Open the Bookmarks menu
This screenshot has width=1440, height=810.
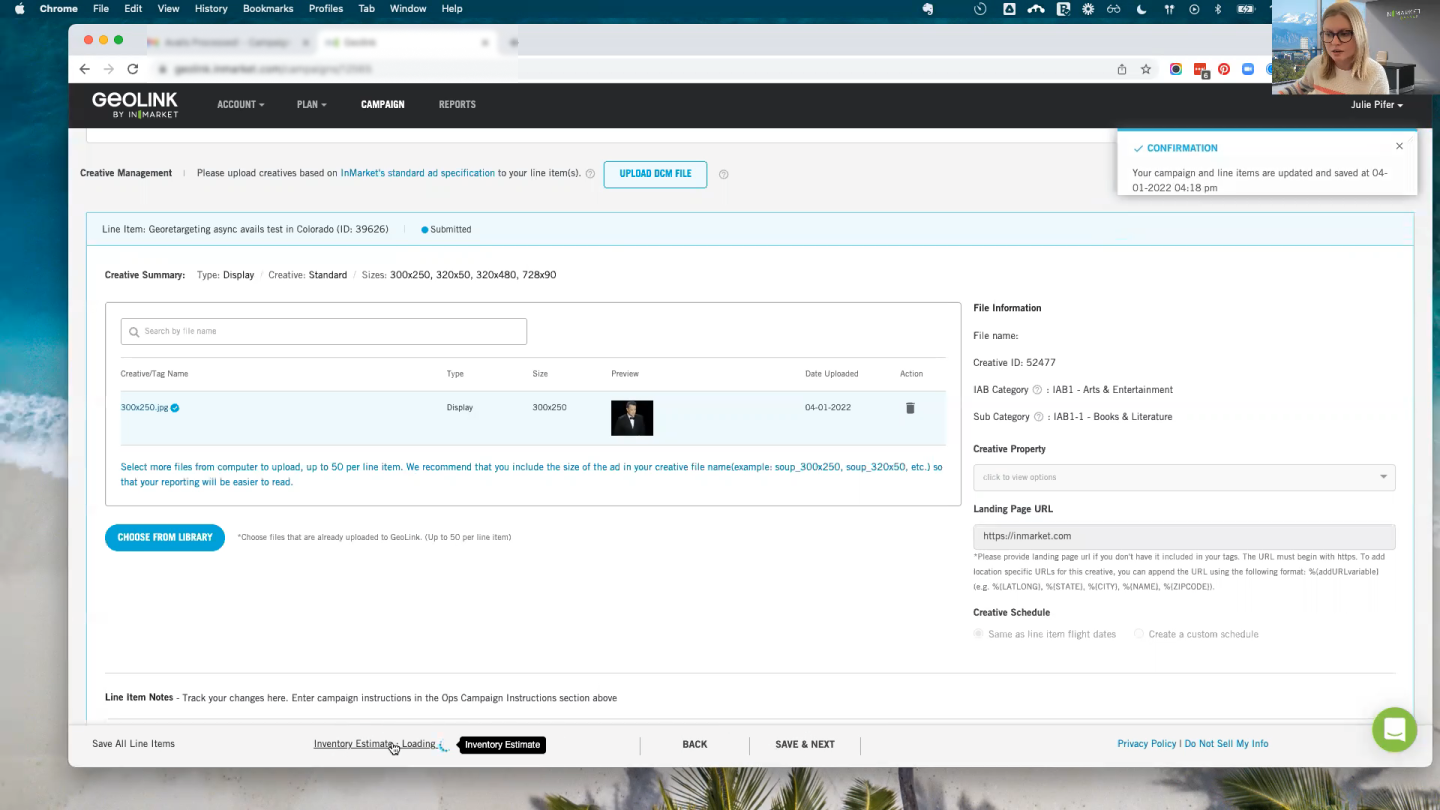click(268, 8)
